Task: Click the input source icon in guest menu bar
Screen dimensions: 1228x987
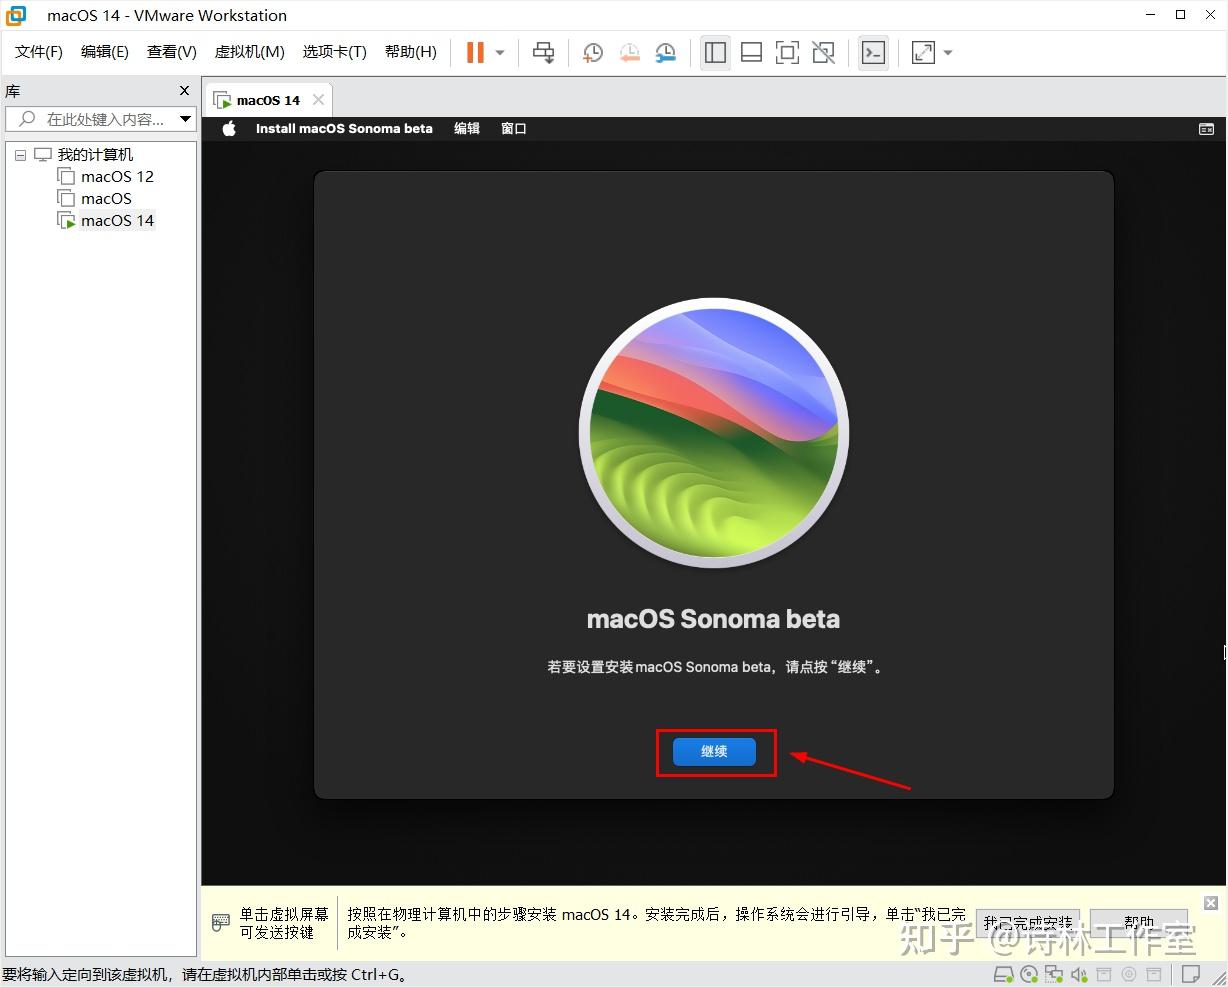Action: pos(1206,129)
